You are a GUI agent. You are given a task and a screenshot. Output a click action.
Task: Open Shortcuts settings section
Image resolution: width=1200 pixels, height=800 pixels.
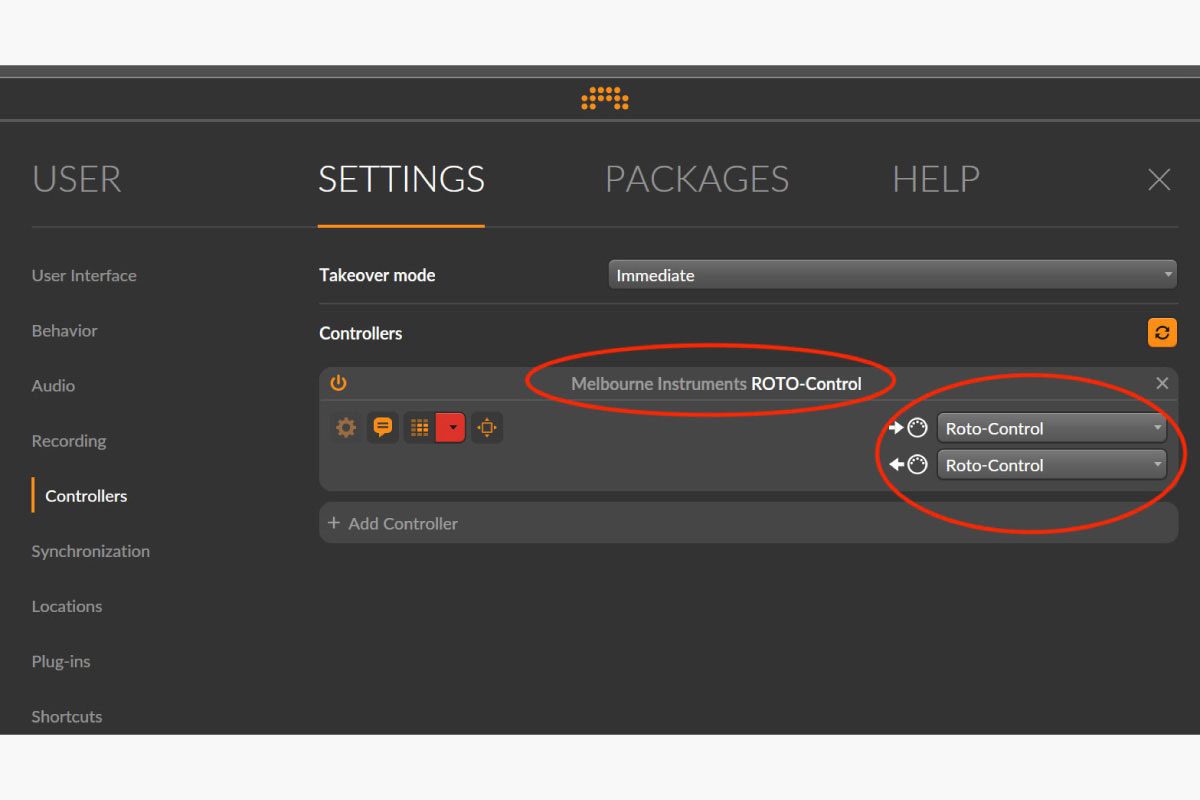(x=67, y=716)
